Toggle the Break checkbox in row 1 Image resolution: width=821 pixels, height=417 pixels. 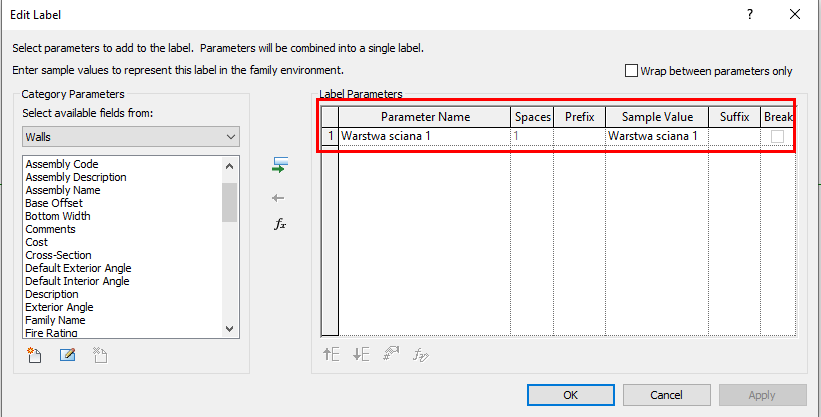coord(777,136)
